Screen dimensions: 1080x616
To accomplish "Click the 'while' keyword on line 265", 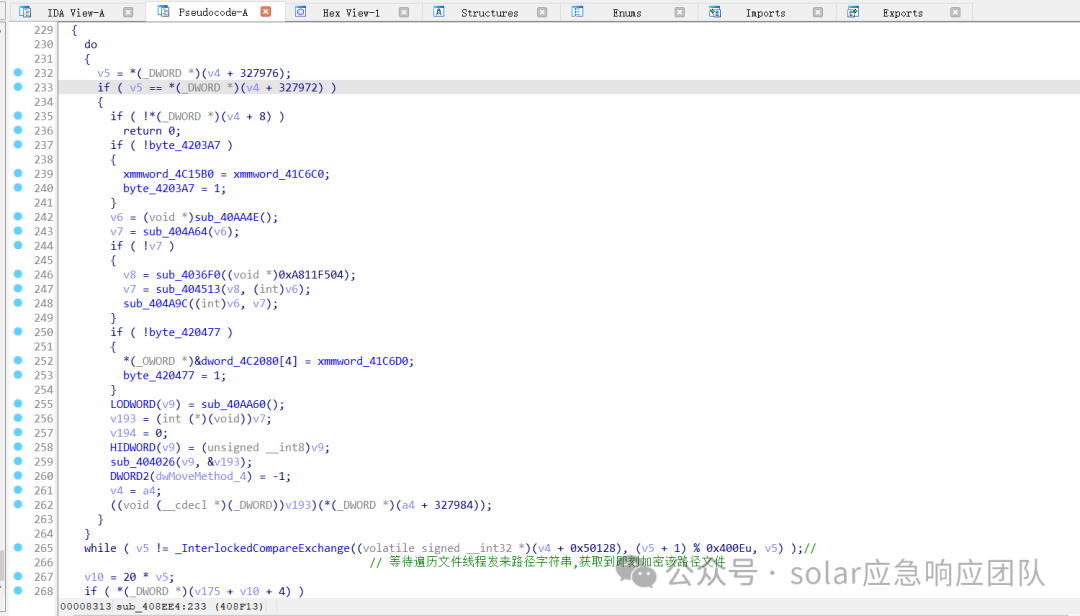I will pos(101,548).
